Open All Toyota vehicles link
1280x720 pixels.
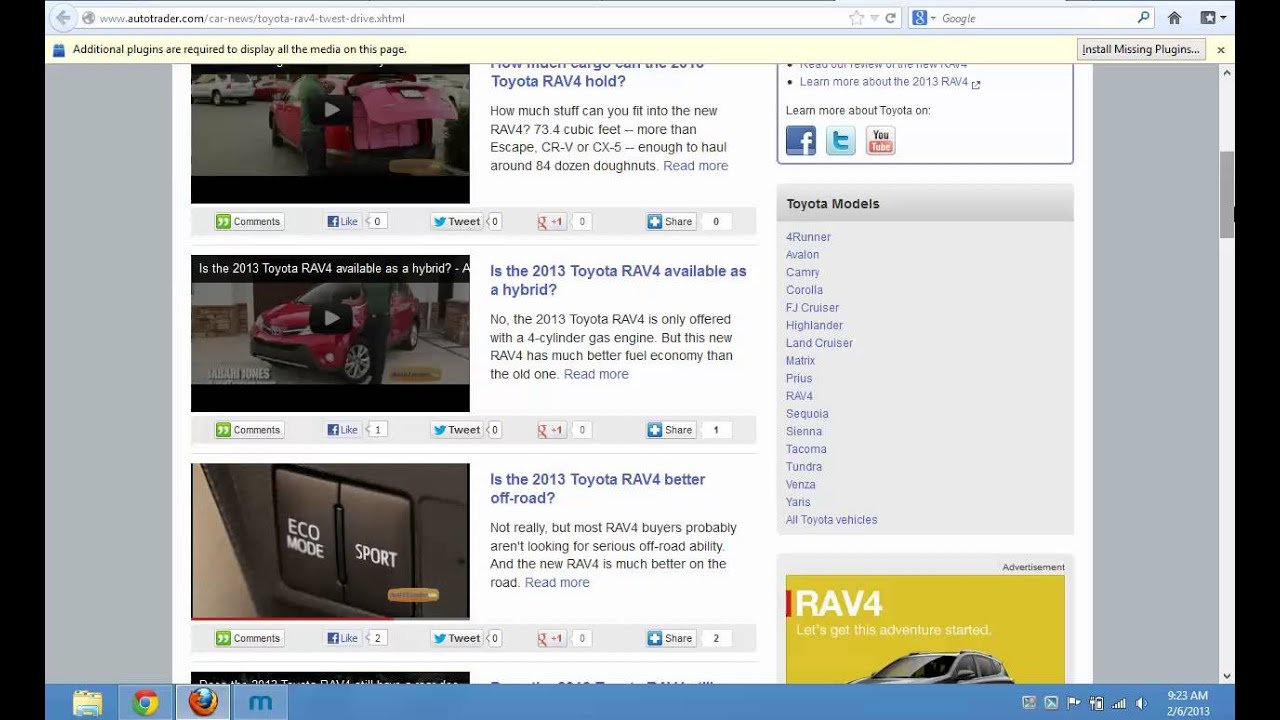pos(831,520)
